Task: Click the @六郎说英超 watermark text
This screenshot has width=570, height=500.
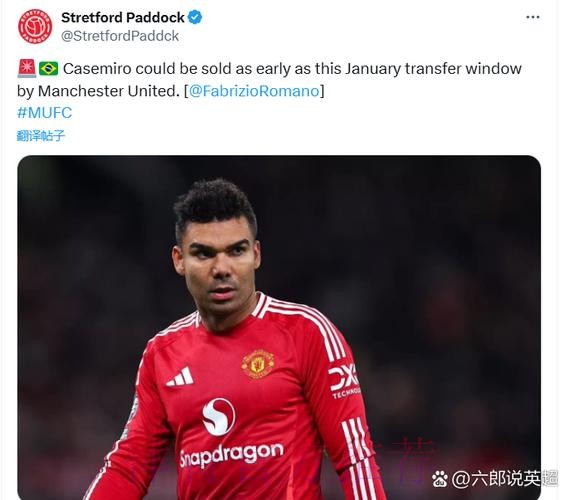Action: point(505,479)
